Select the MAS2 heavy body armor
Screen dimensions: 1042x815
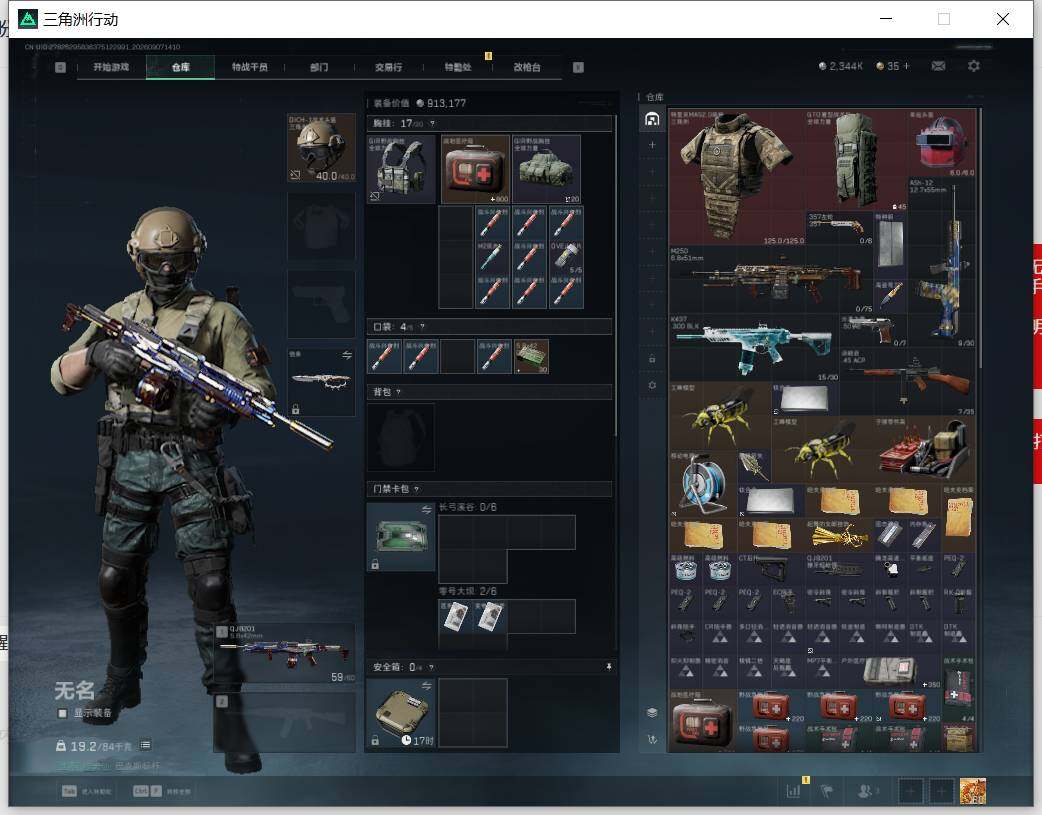737,177
